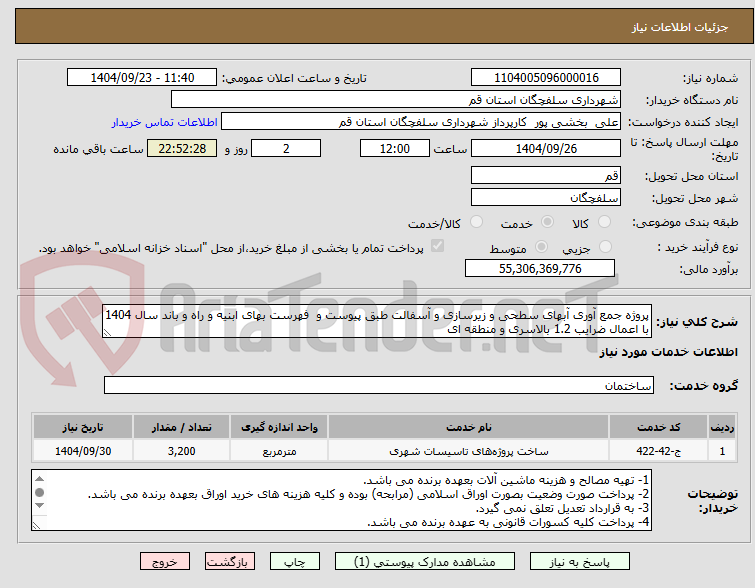Click the ردیف column header
This screenshot has width=755, height=588.
722,427
